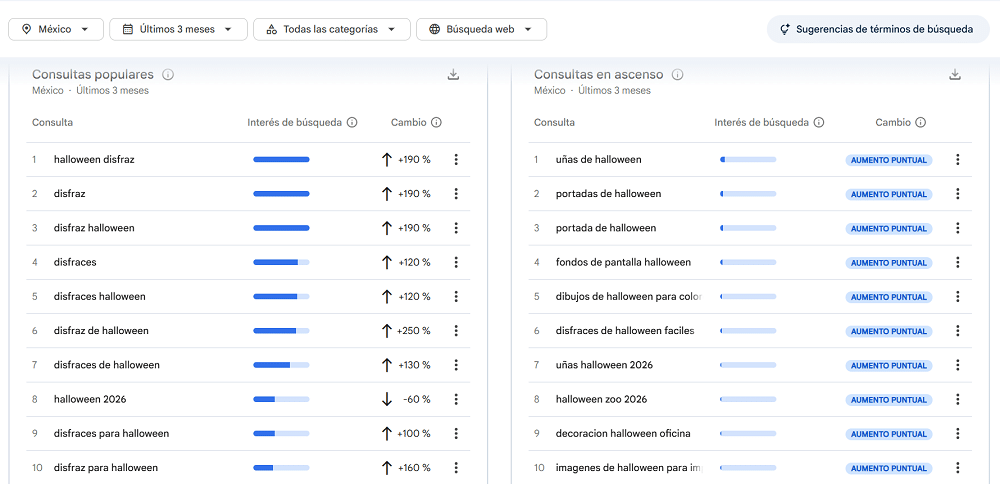Show info for Consultas en ascenso title
The height and width of the screenshot is (484, 1000).
click(x=677, y=75)
